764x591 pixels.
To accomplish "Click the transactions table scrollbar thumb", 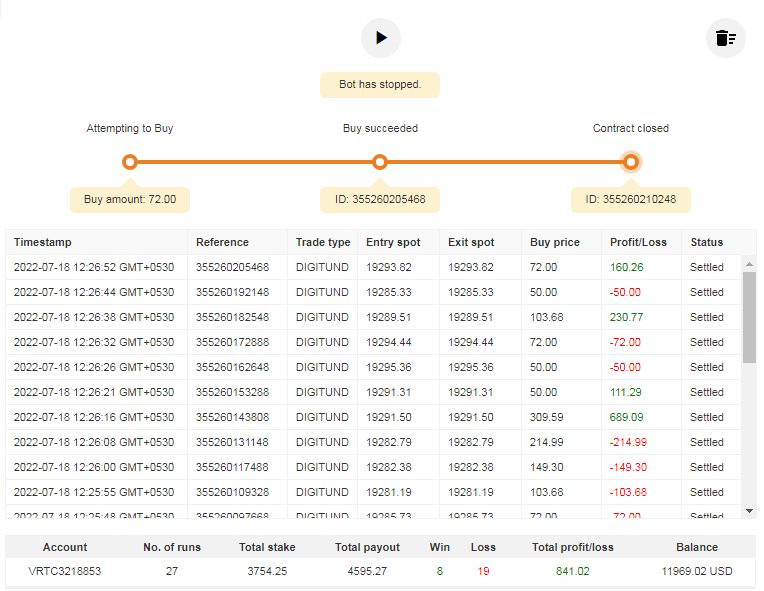I will [x=749, y=316].
